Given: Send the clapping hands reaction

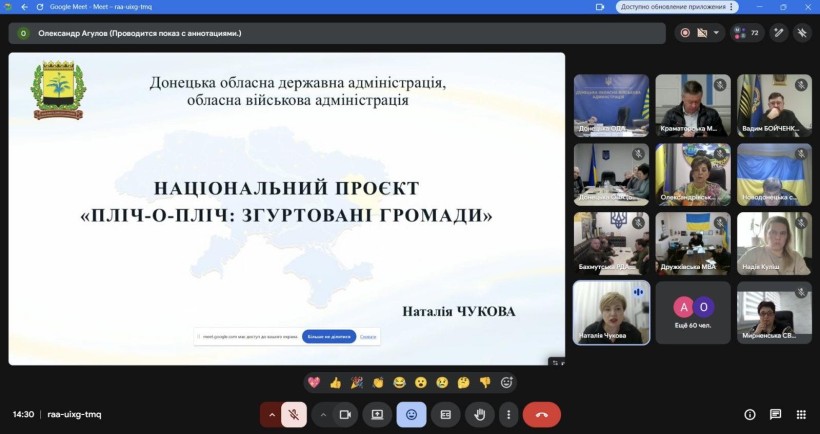Looking at the screenshot, I should [378, 383].
